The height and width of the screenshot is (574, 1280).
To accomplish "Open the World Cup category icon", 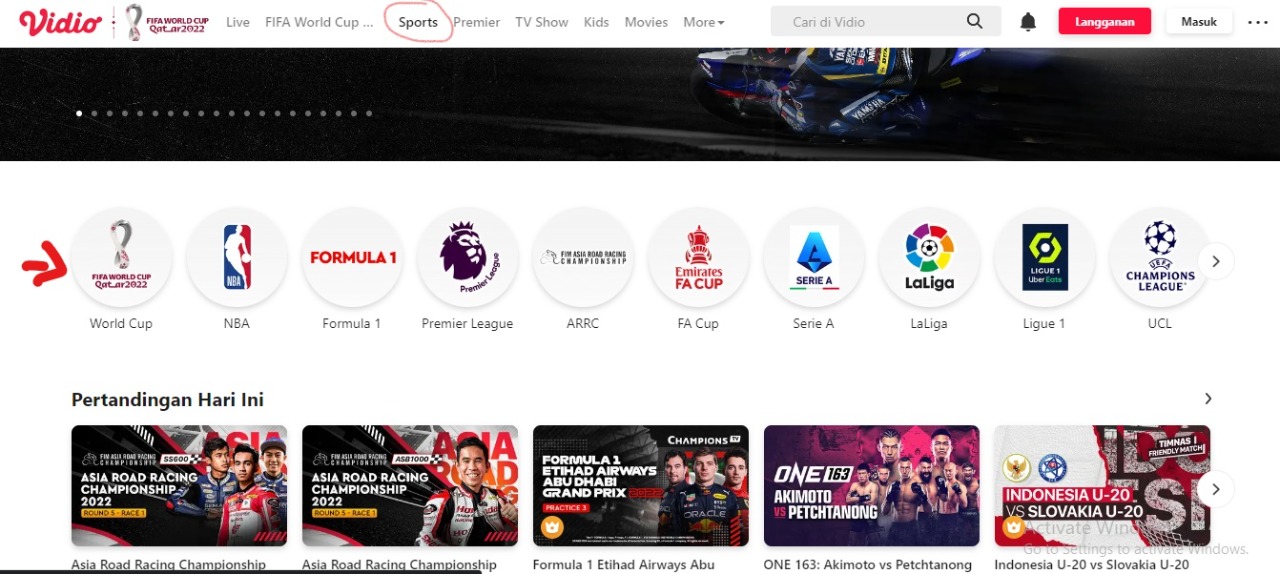I will (x=121, y=257).
